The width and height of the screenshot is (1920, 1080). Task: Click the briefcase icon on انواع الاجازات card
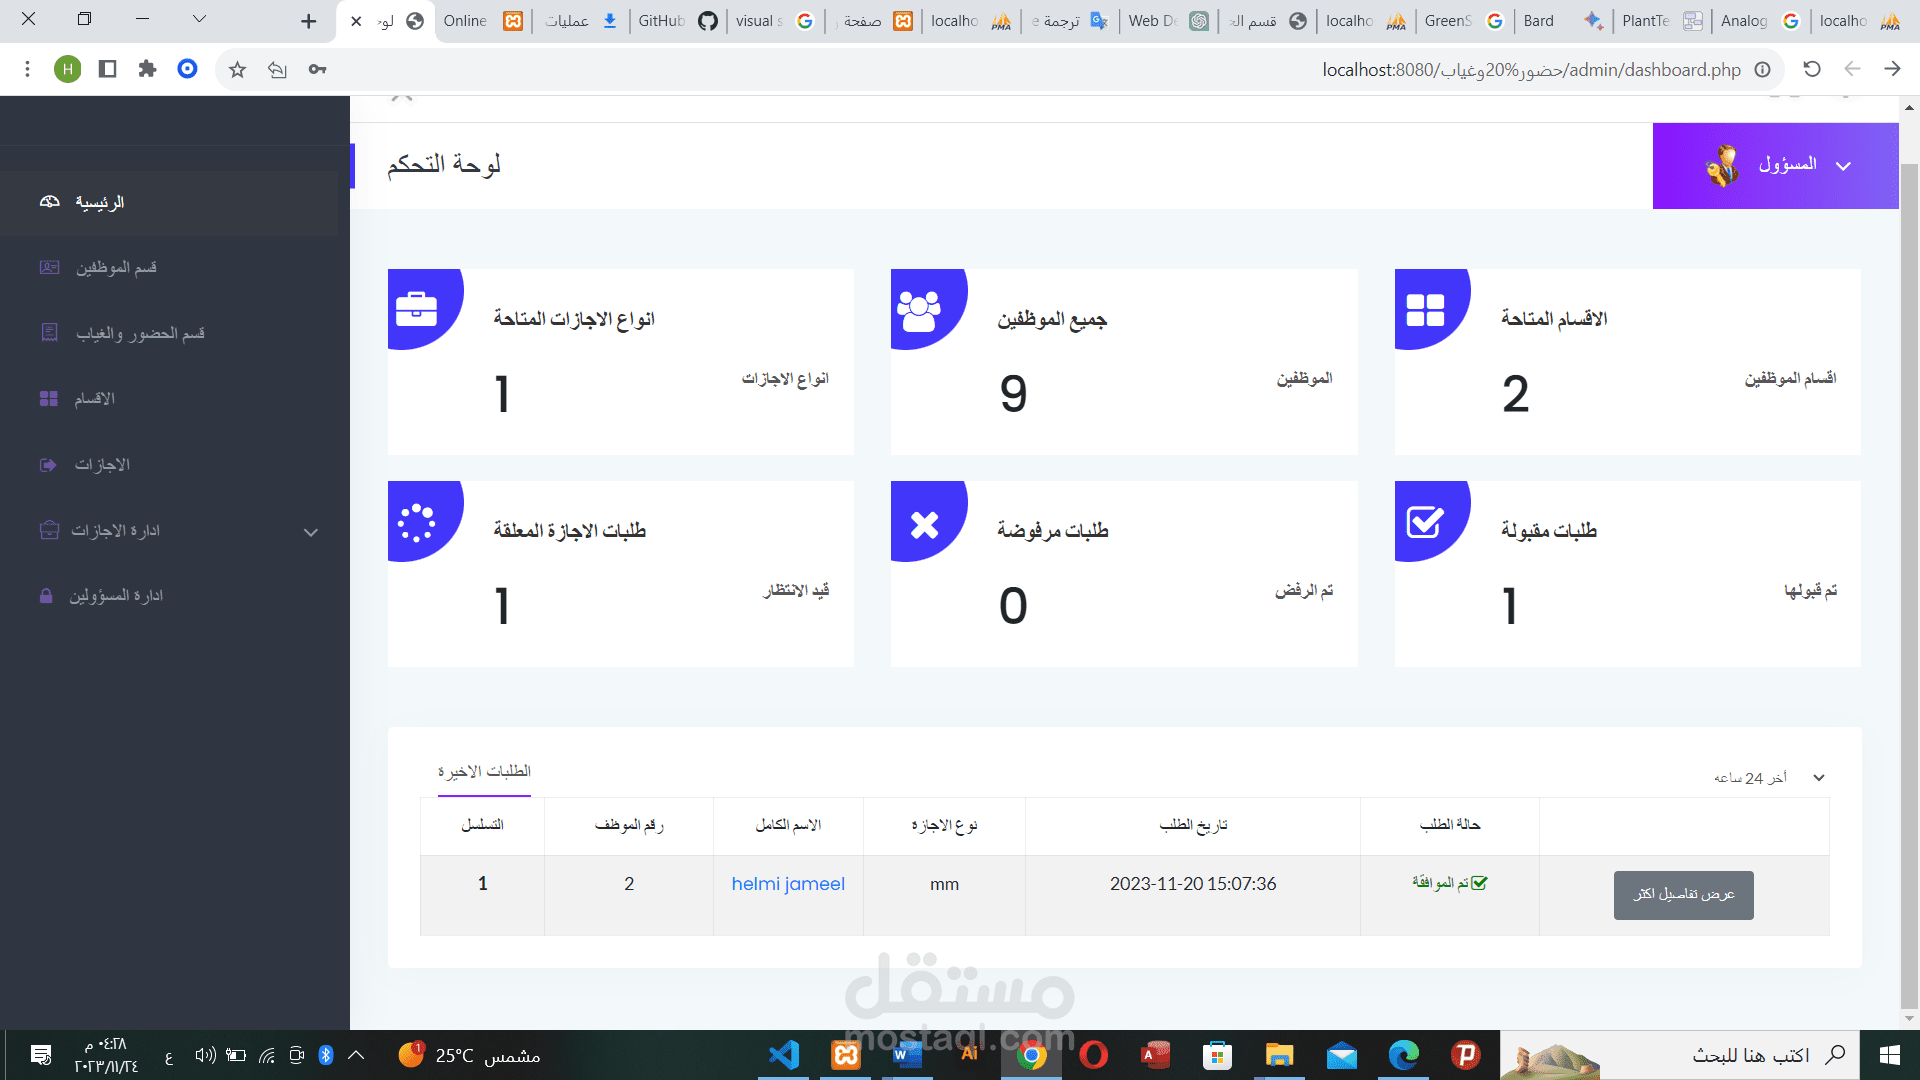coord(417,308)
